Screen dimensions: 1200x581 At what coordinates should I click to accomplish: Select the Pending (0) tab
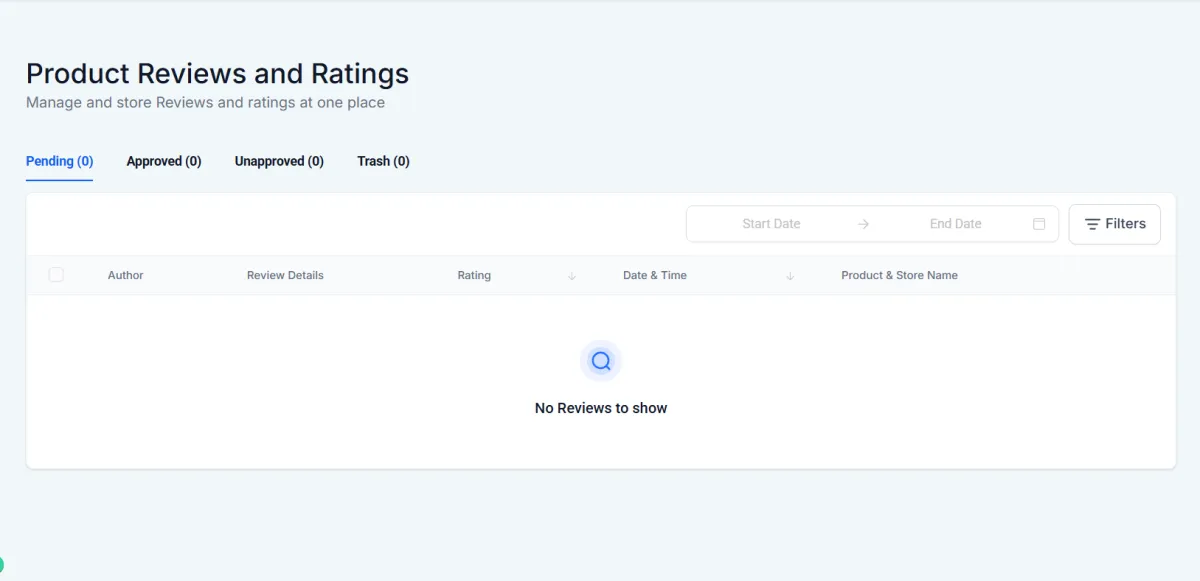(x=59, y=161)
